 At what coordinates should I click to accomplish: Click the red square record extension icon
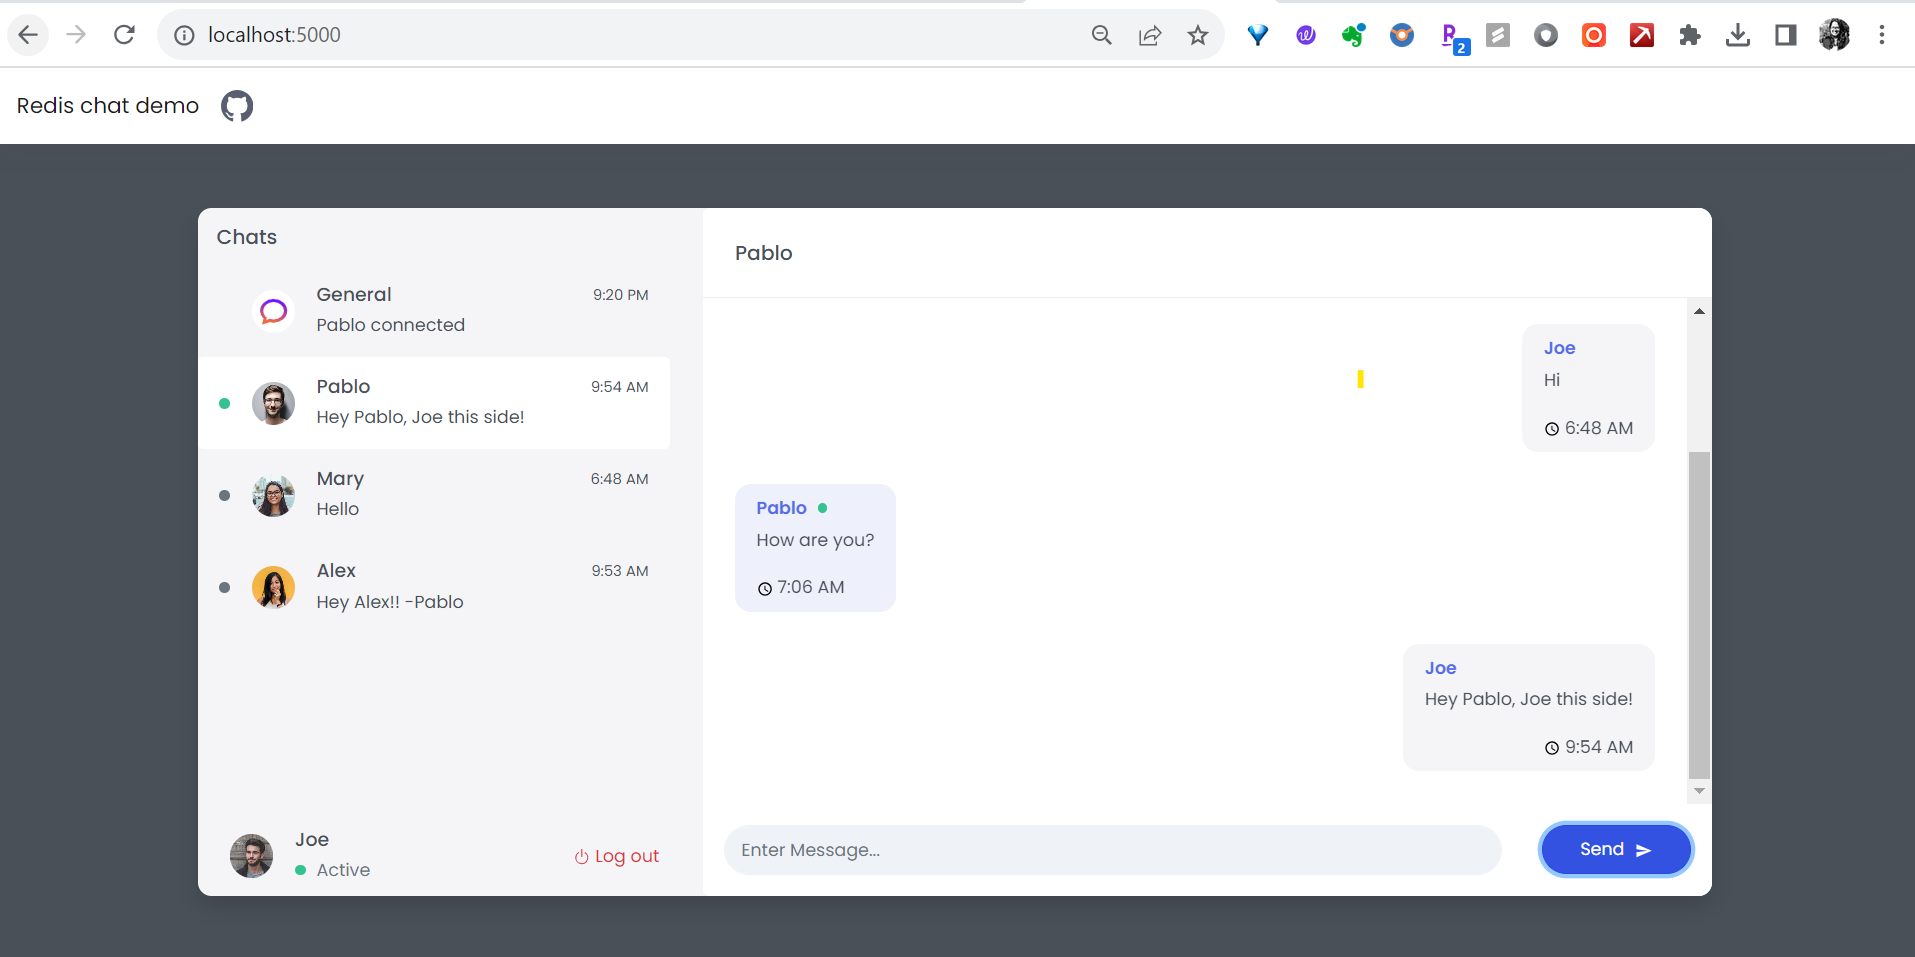click(1594, 35)
